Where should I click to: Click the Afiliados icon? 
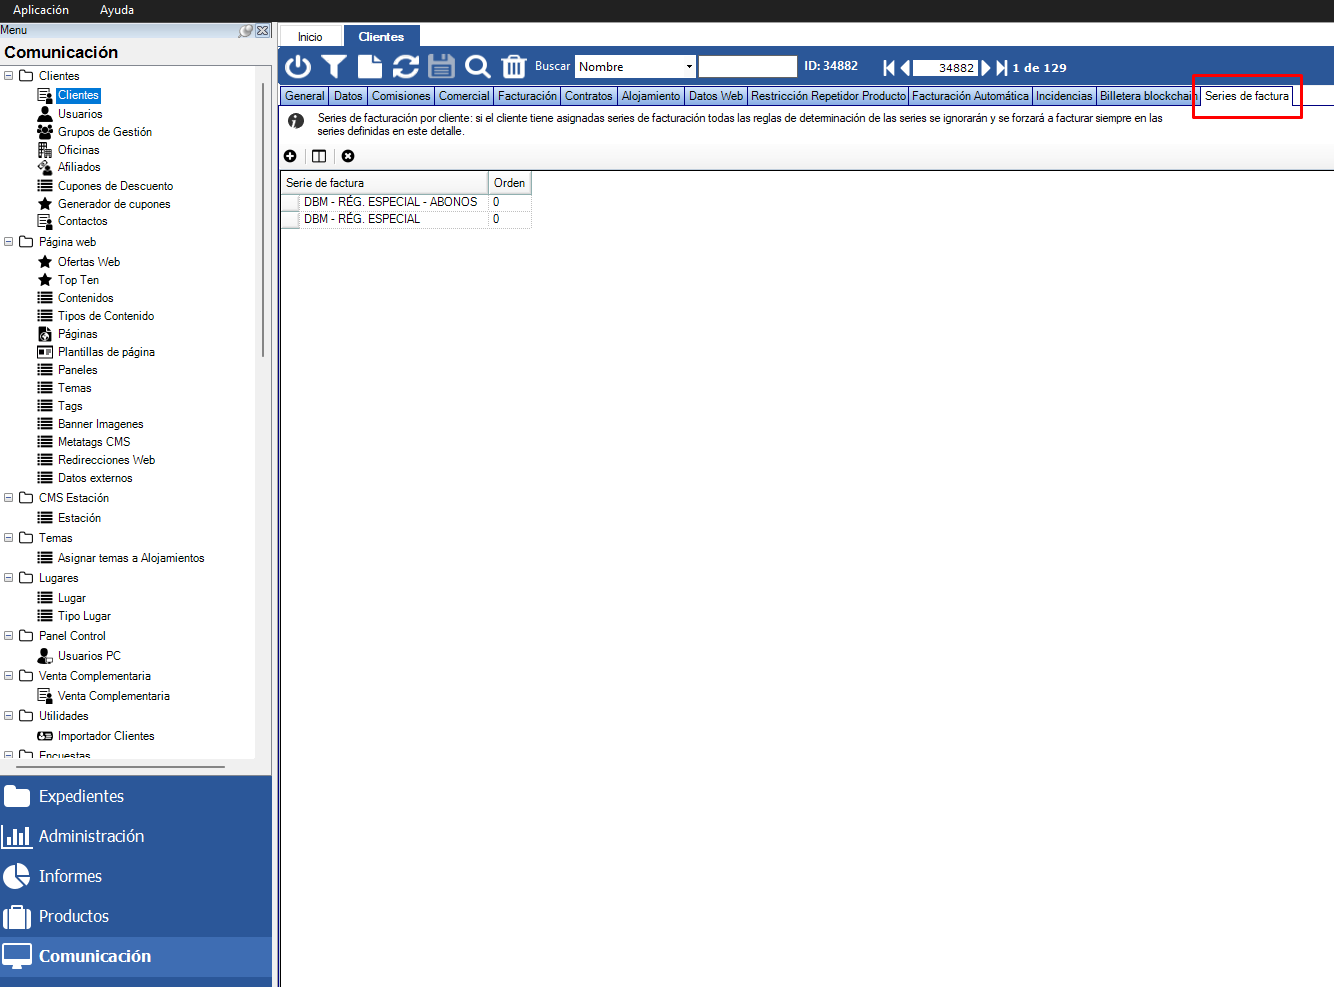(45, 167)
